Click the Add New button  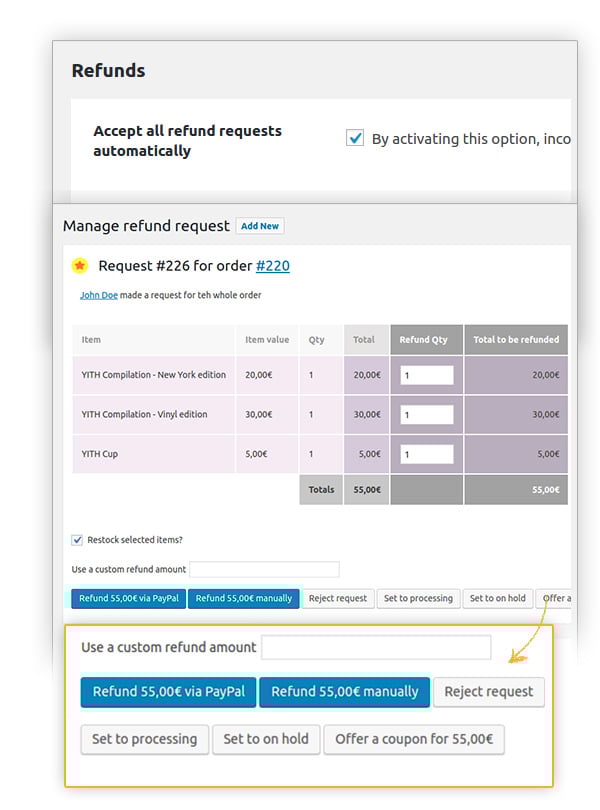[x=260, y=226]
